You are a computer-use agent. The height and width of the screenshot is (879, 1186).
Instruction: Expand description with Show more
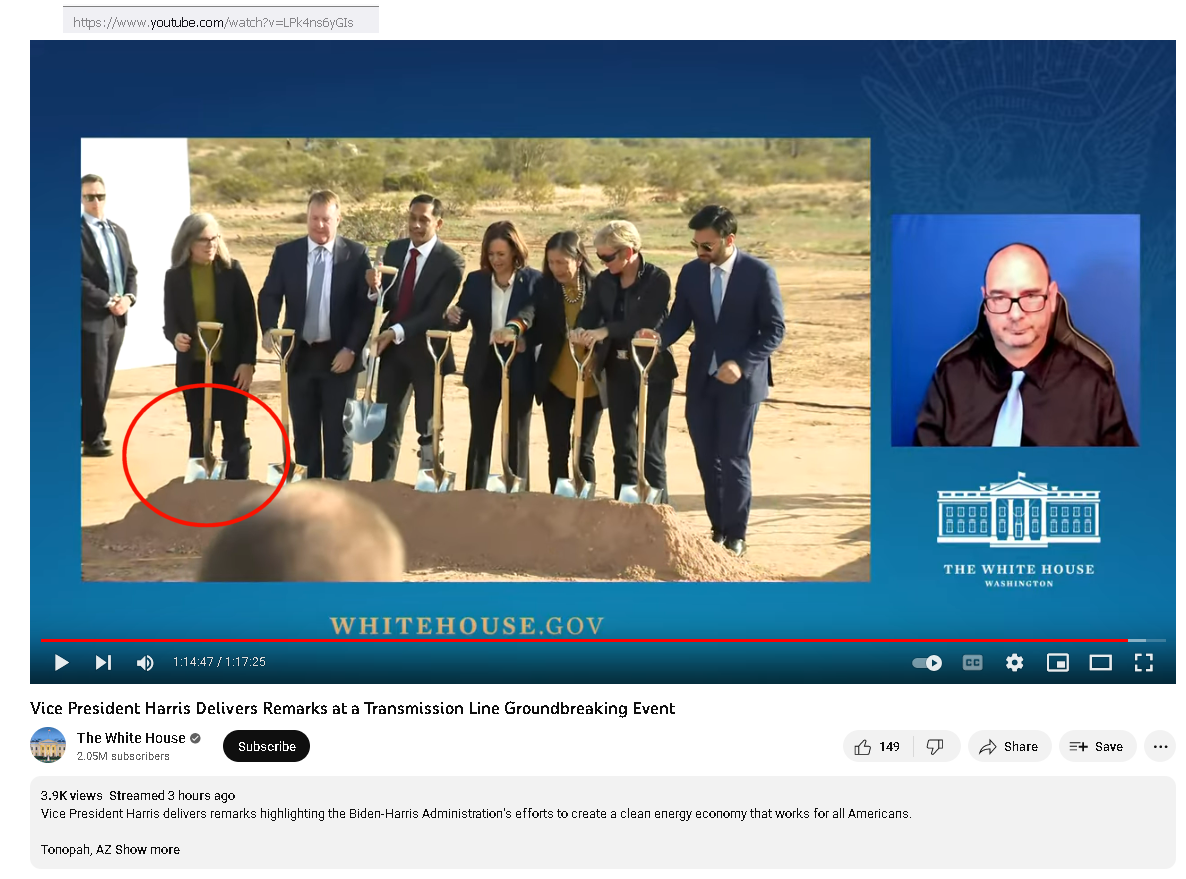tap(147, 849)
